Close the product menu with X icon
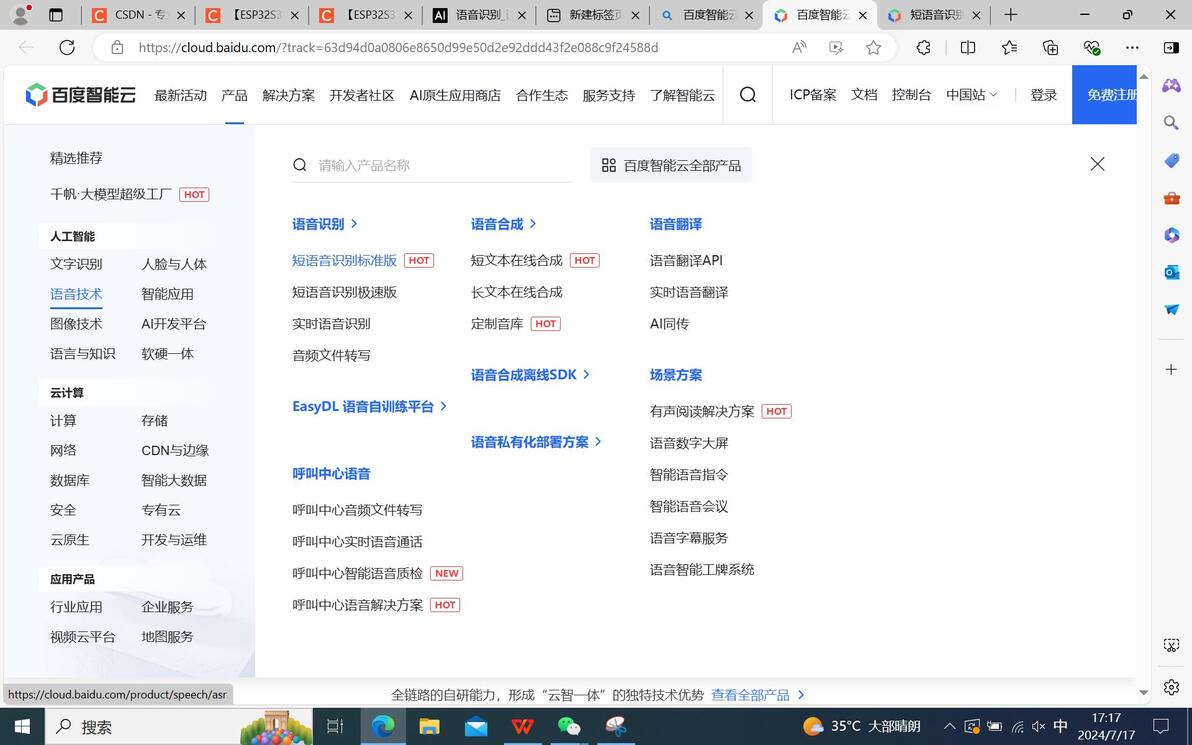The height and width of the screenshot is (745, 1192). pos(1097,163)
